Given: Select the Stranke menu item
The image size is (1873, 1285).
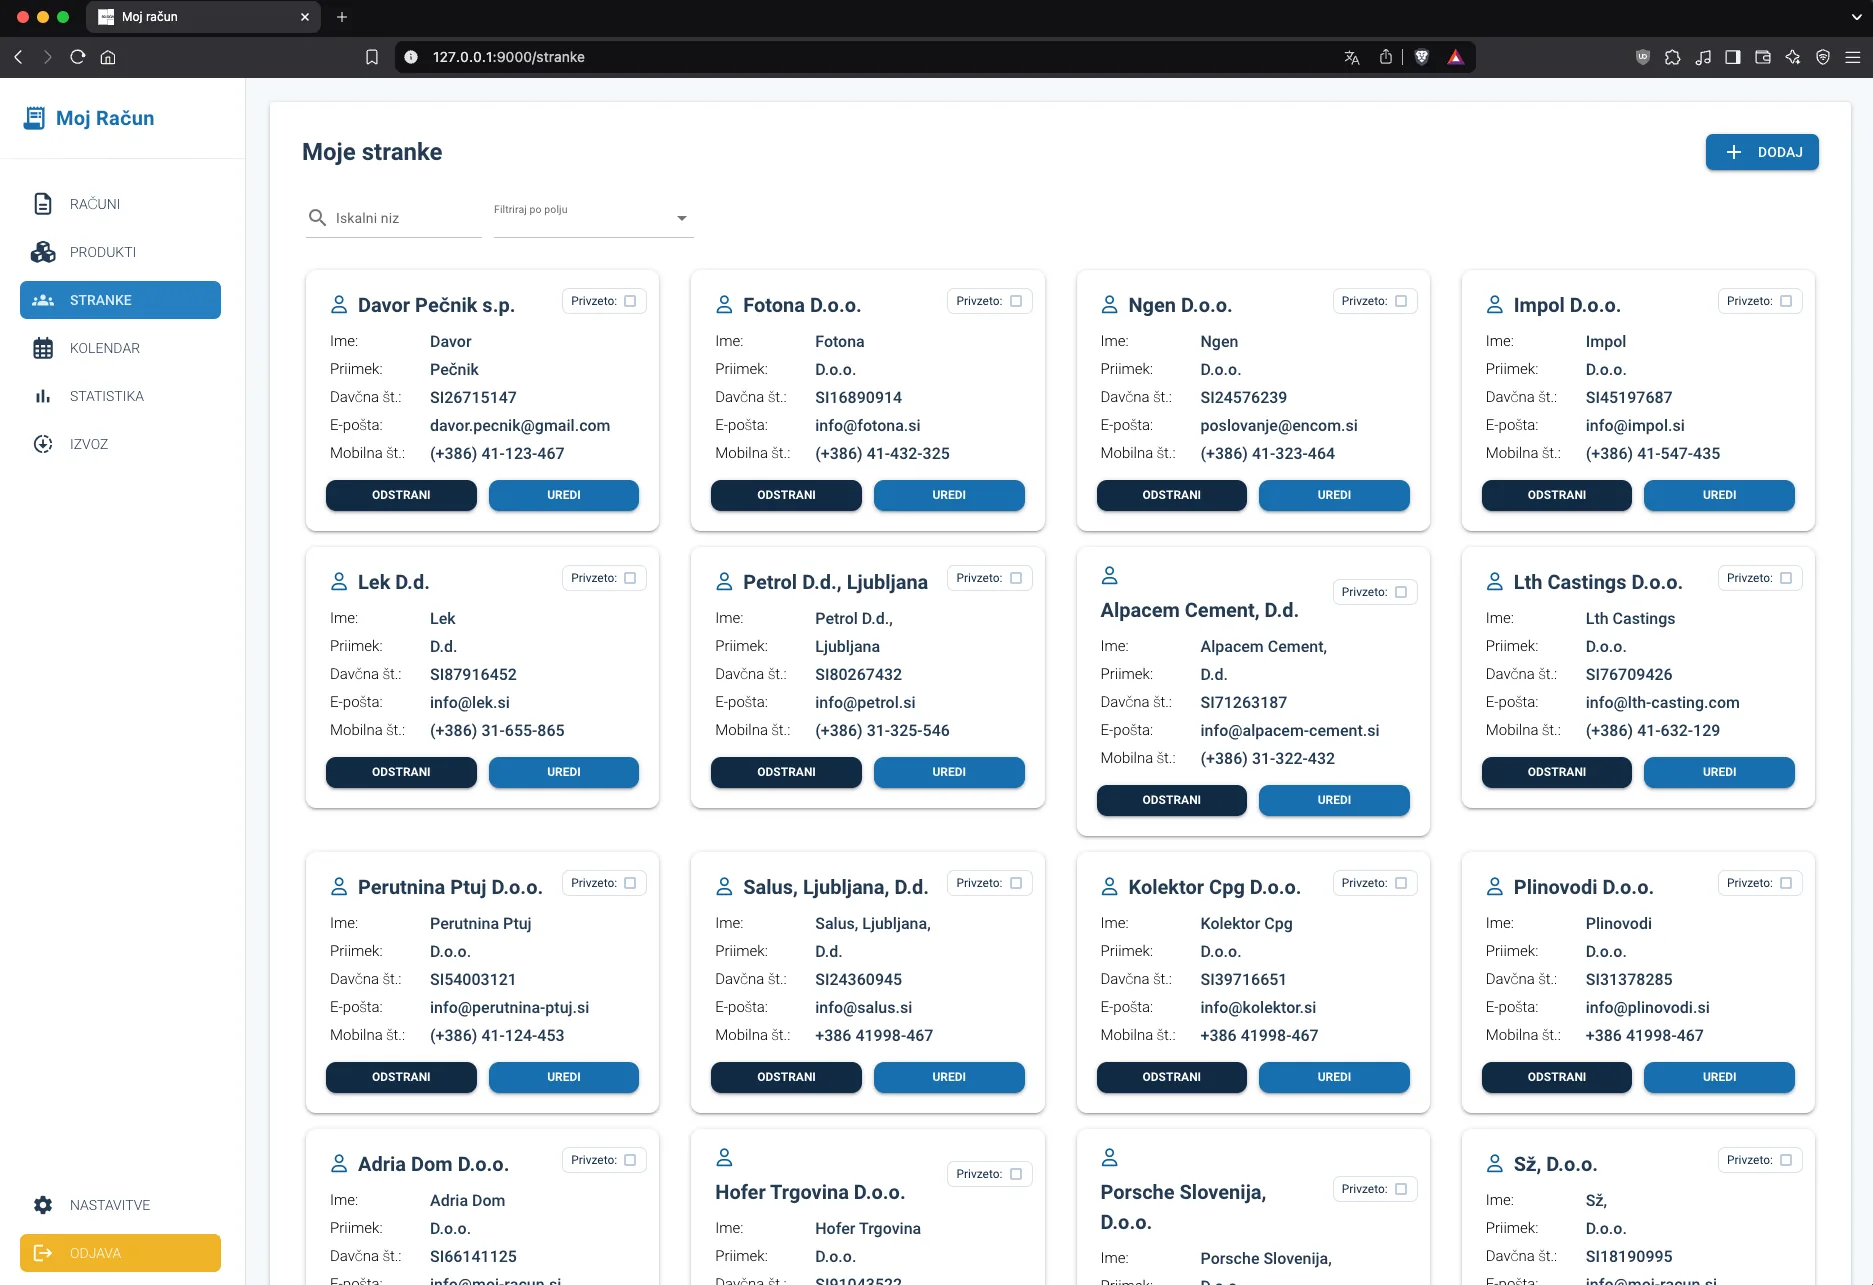Looking at the screenshot, I should point(120,300).
